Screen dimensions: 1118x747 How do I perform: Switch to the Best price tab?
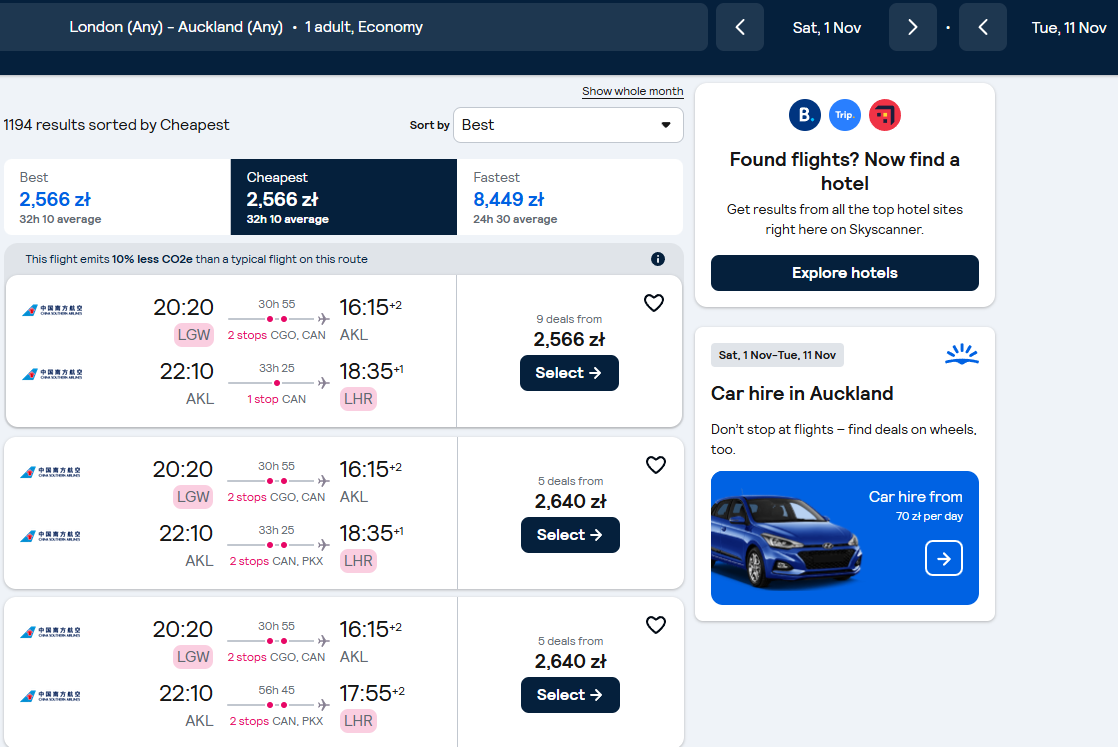pyautogui.click(x=117, y=197)
